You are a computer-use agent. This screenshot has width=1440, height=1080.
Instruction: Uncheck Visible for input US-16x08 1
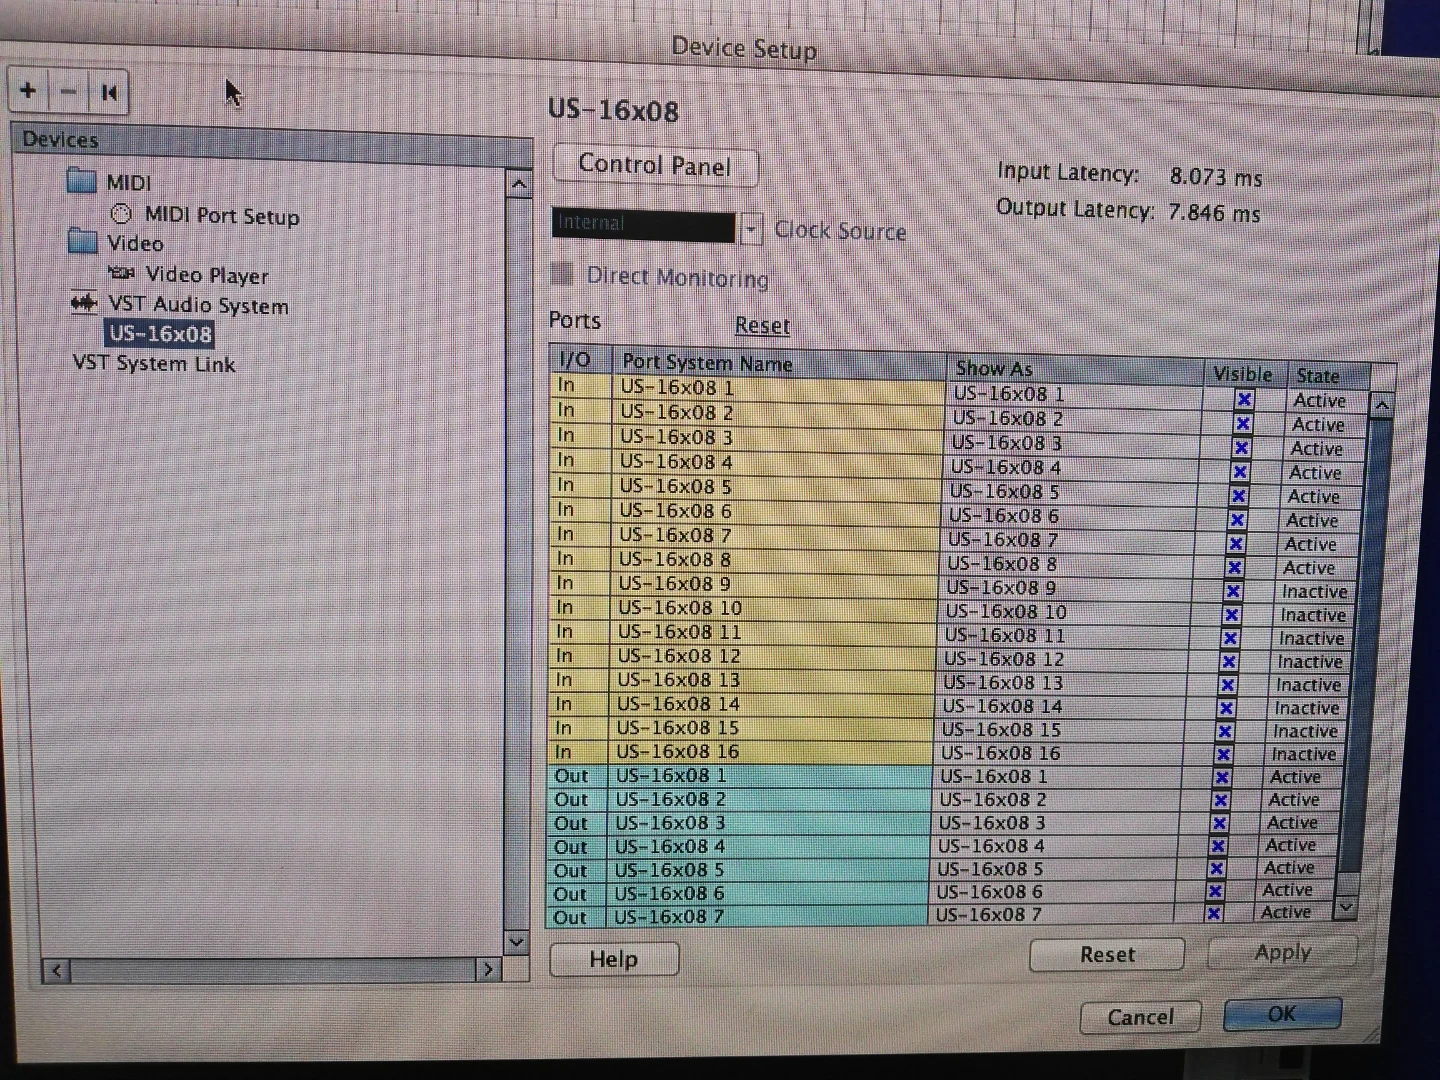pos(1244,400)
